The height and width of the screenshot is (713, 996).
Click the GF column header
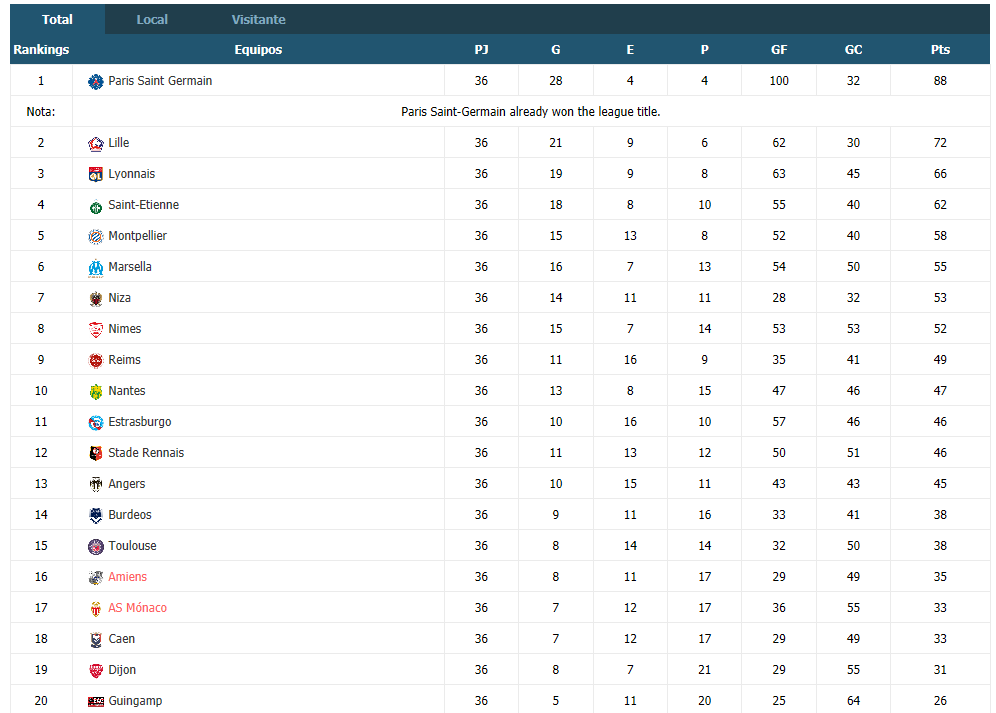[779, 50]
